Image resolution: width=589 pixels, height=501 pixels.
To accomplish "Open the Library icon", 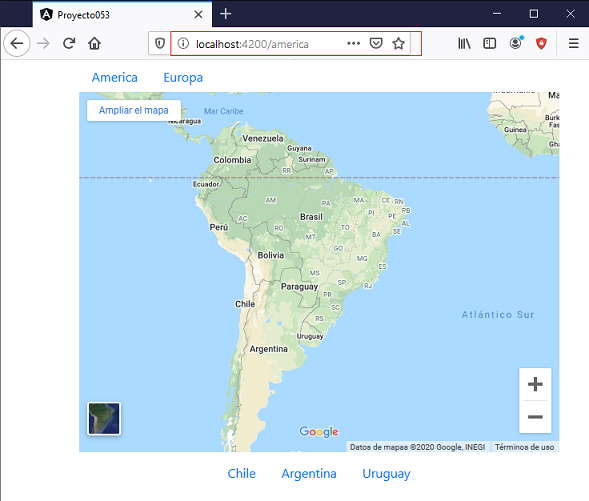I will point(464,44).
